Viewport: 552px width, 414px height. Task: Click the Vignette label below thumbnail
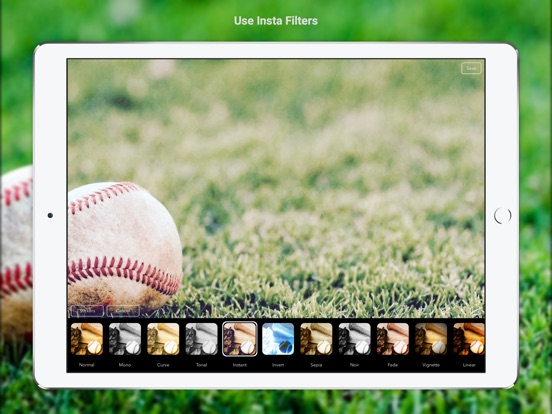click(431, 365)
